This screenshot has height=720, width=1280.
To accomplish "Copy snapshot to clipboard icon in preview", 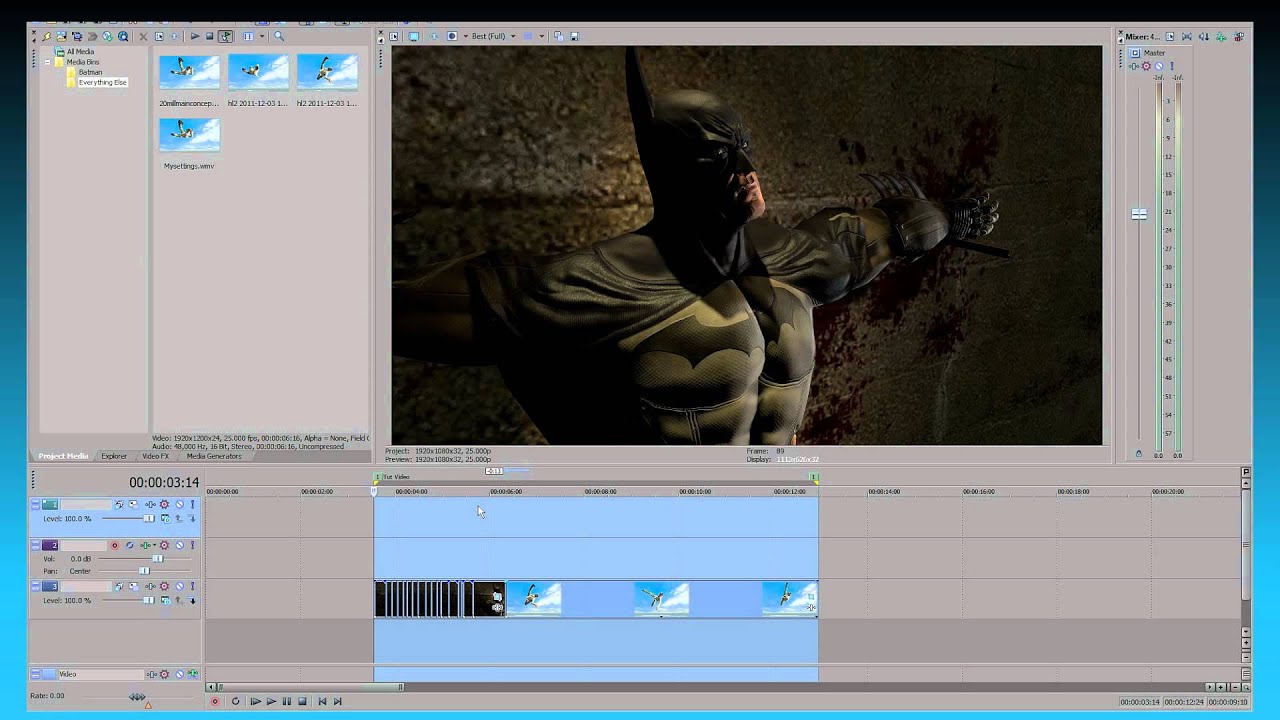I will 559,36.
